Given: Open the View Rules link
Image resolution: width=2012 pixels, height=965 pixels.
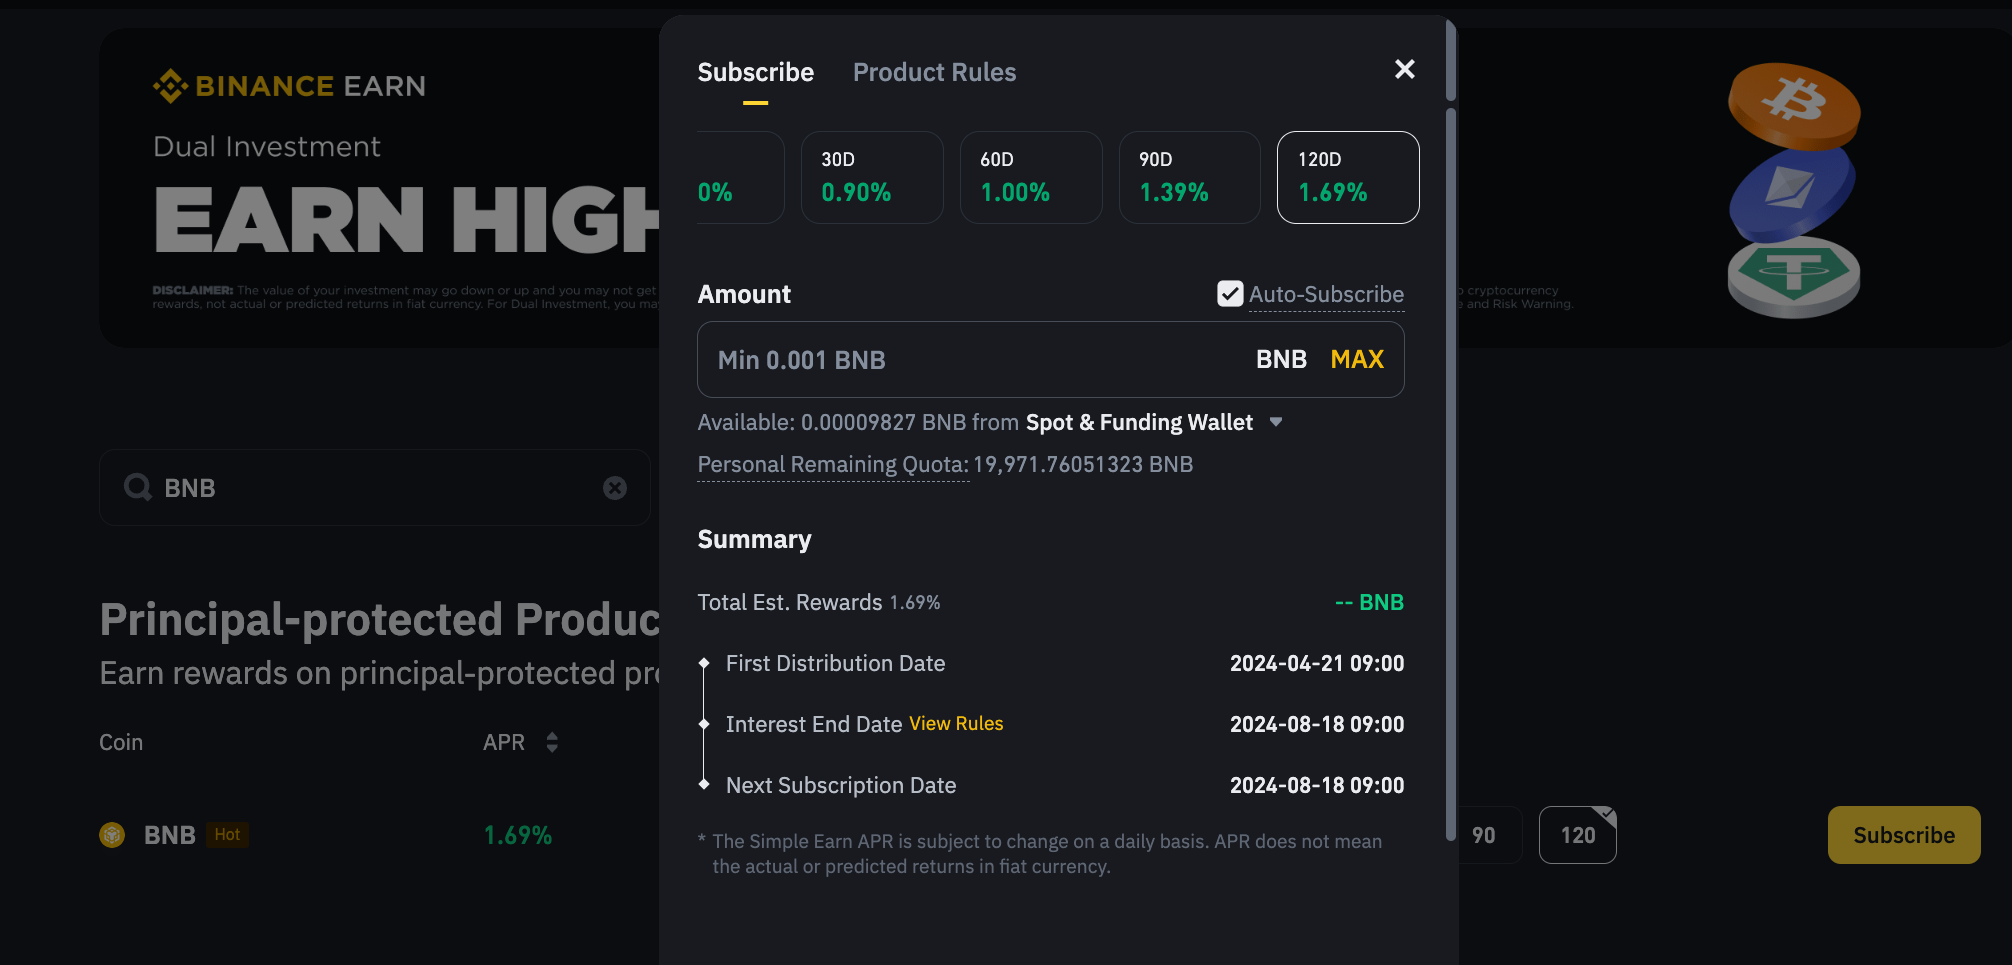Looking at the screenshot, I should pyautogui.click(x=956, y=723).
